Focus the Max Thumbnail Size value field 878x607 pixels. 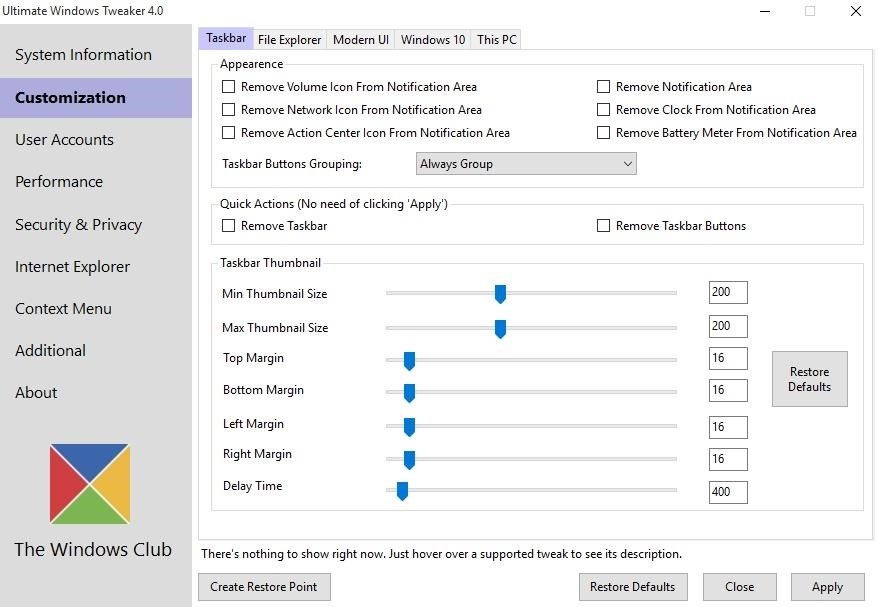728,326
